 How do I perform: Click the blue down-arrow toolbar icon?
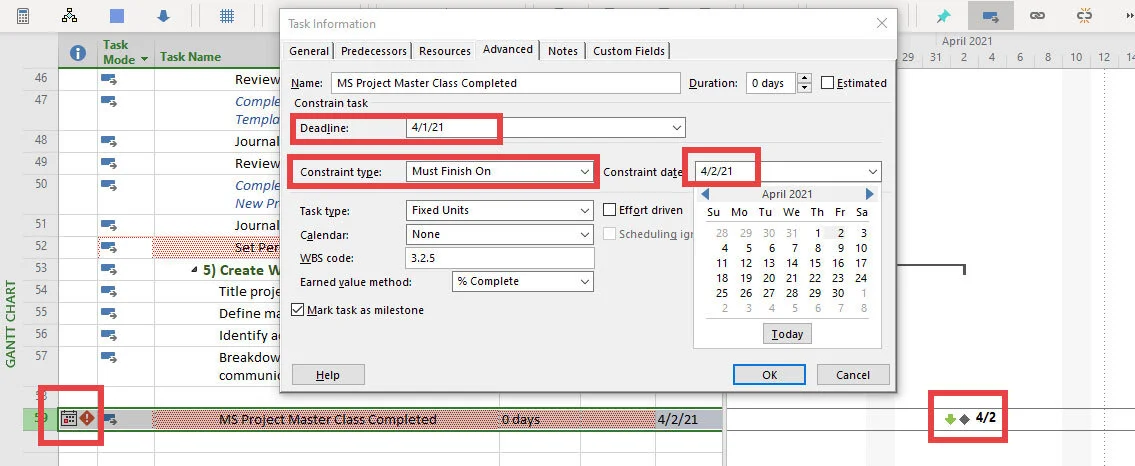pos(164,16)
